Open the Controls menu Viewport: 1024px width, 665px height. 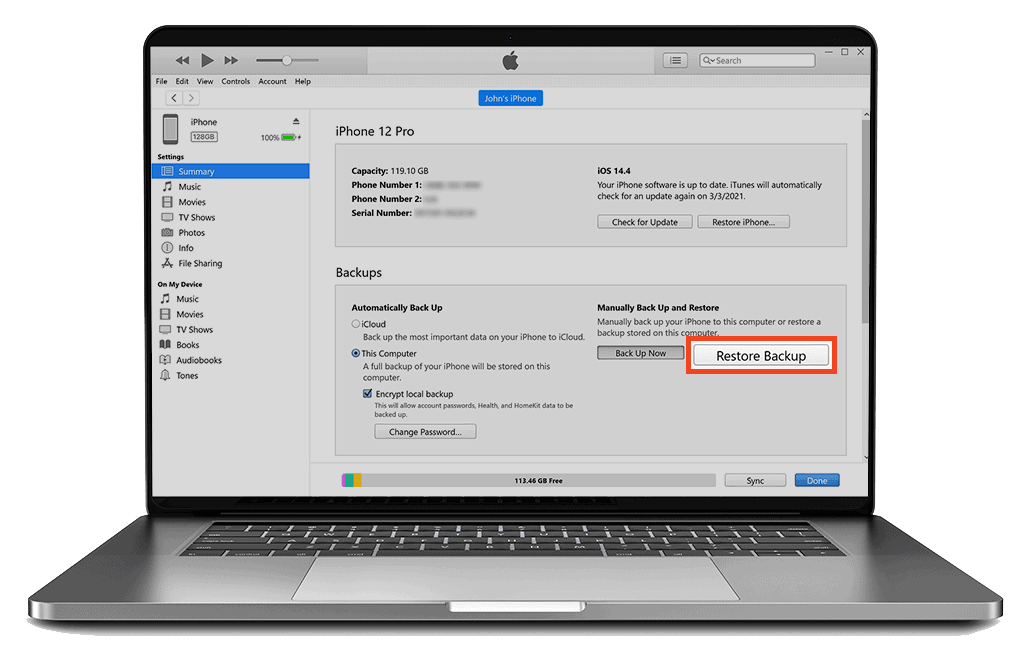236,82
